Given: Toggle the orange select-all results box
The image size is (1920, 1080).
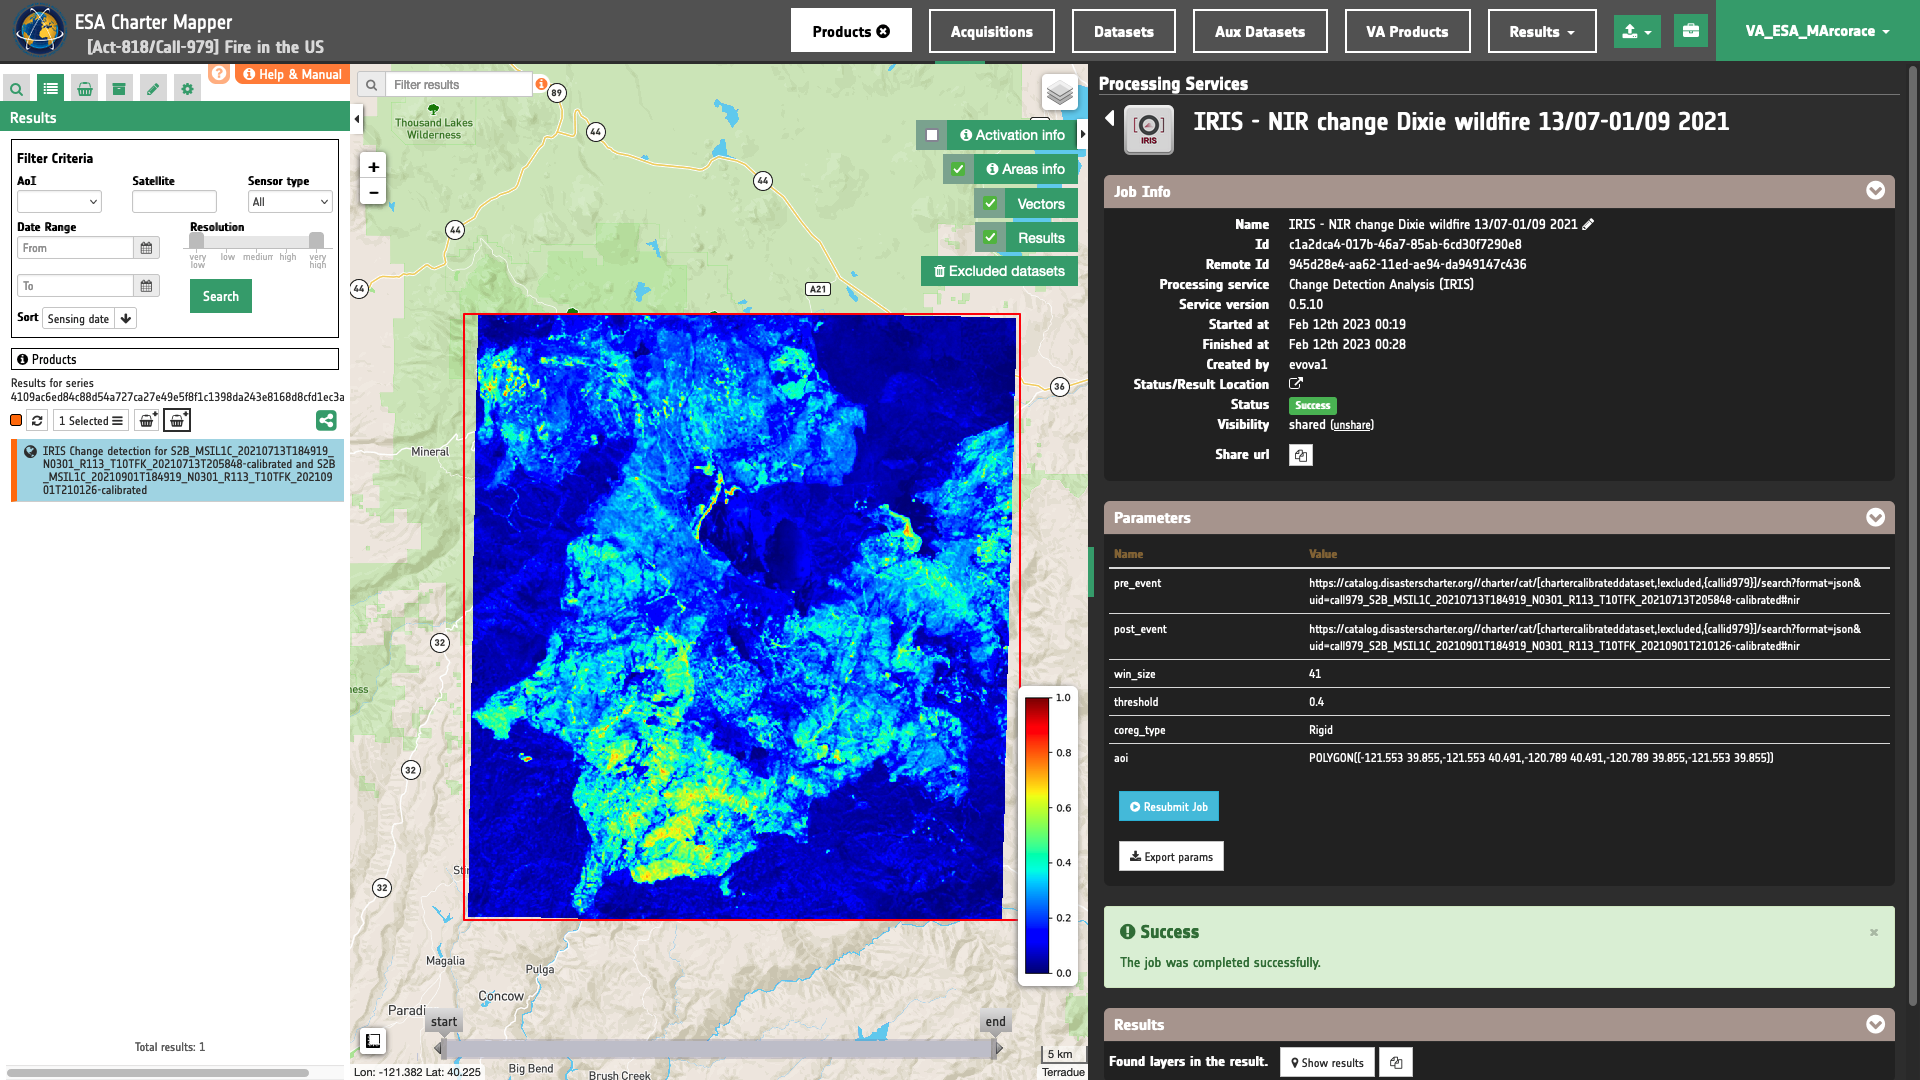Looking at the screenshot, I should tap(16, 420).
